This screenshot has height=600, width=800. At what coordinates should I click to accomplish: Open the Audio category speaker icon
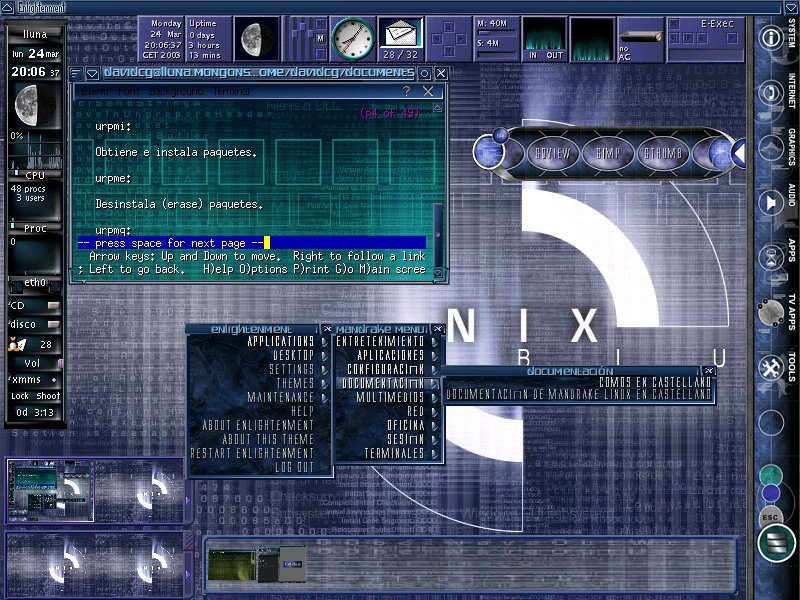pos(771,203)
